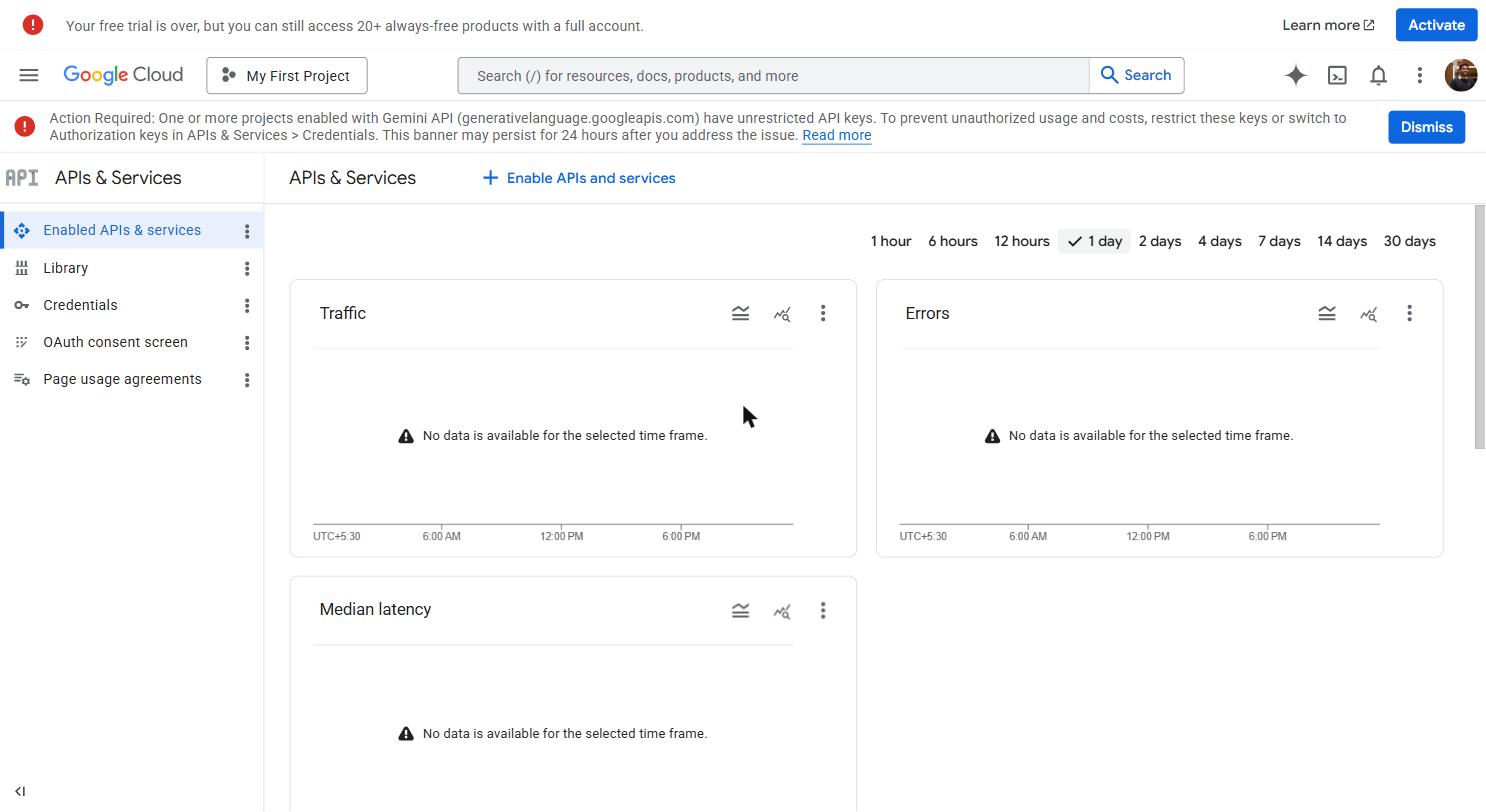Select the 7 days time range

[1279, 241]
